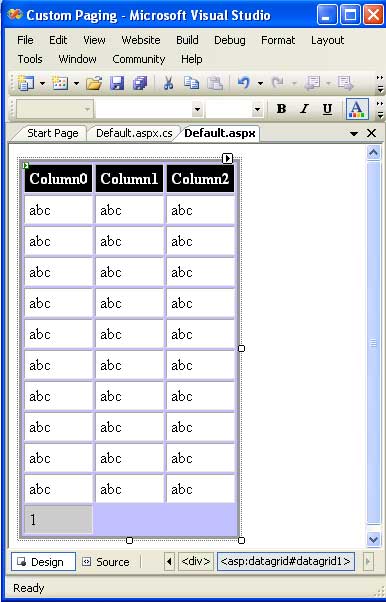Select the Default.aspx tab
The width and height of the screenshot is (386, 602).
point(220,133)
